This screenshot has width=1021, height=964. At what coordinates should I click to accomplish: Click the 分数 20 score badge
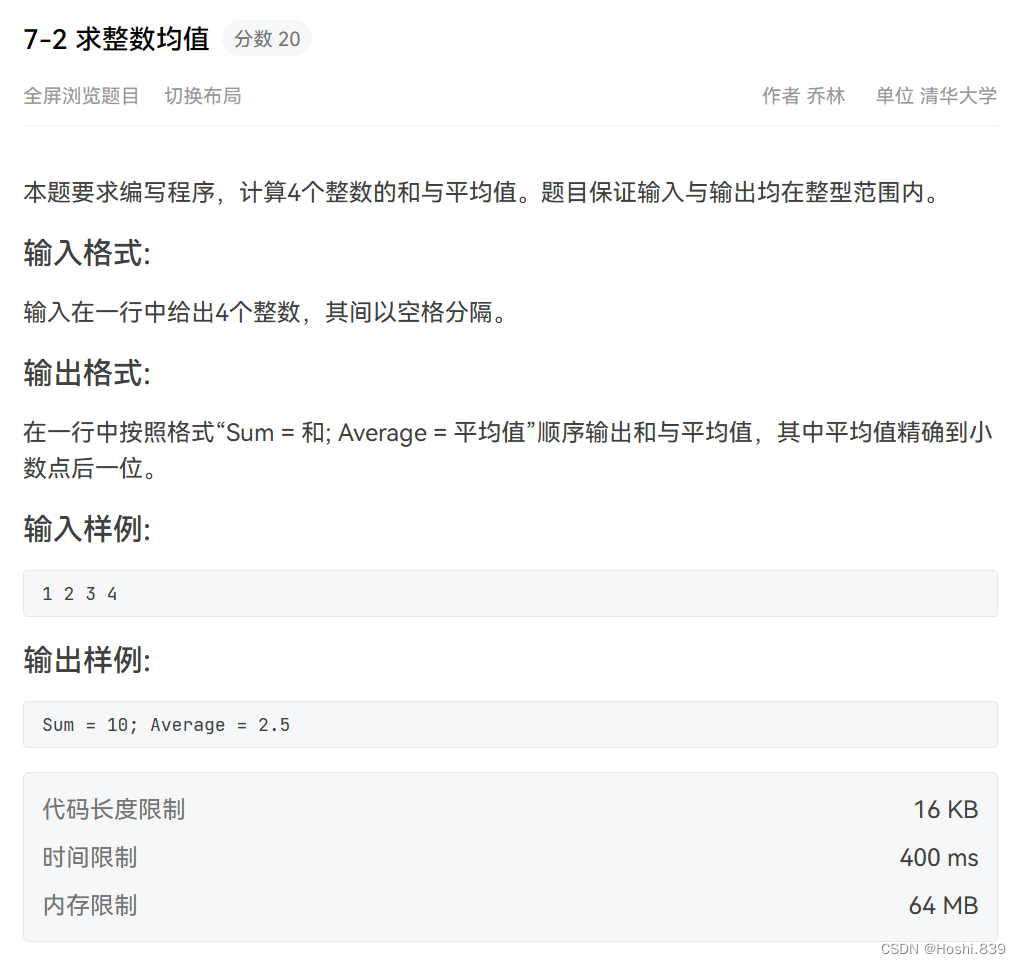point(266,38)
